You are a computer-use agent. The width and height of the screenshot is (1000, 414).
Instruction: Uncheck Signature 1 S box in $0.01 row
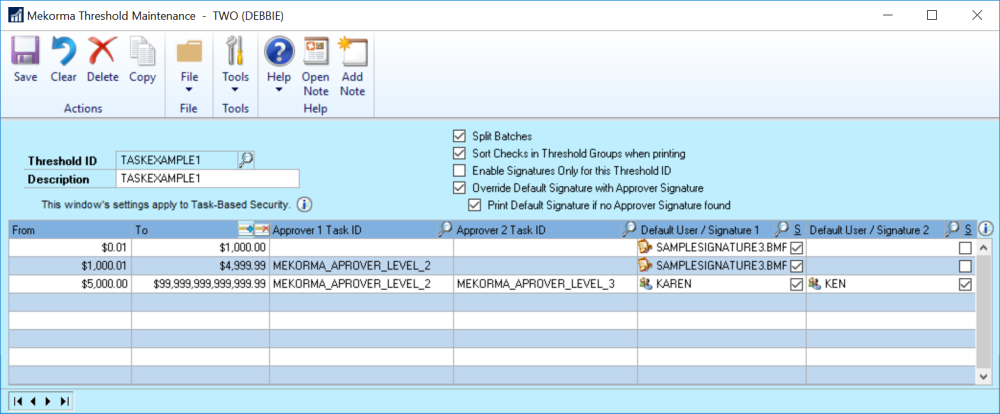(x=796, y=248)
